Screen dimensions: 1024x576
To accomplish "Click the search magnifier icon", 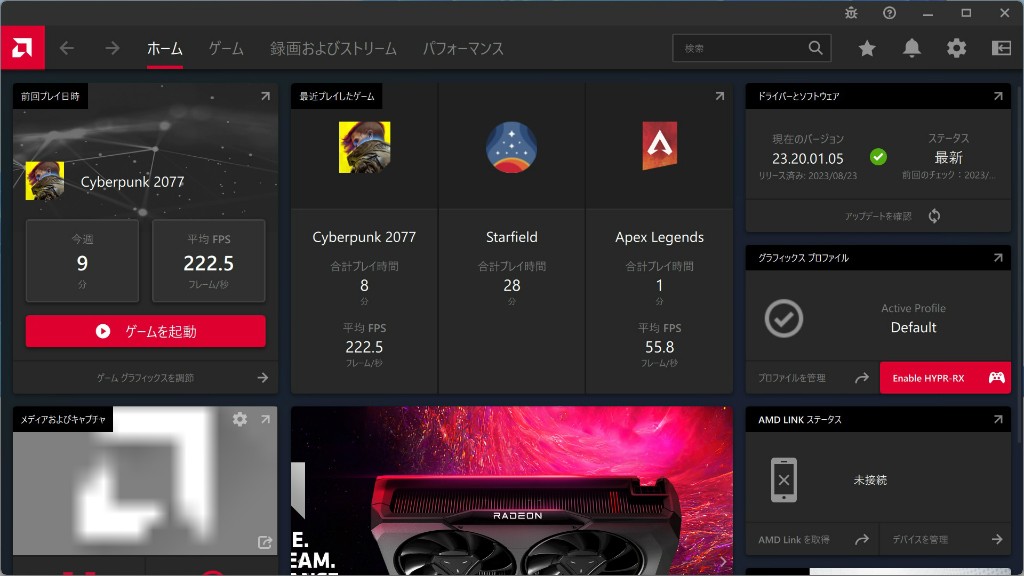I will click(x=816, y=48).
